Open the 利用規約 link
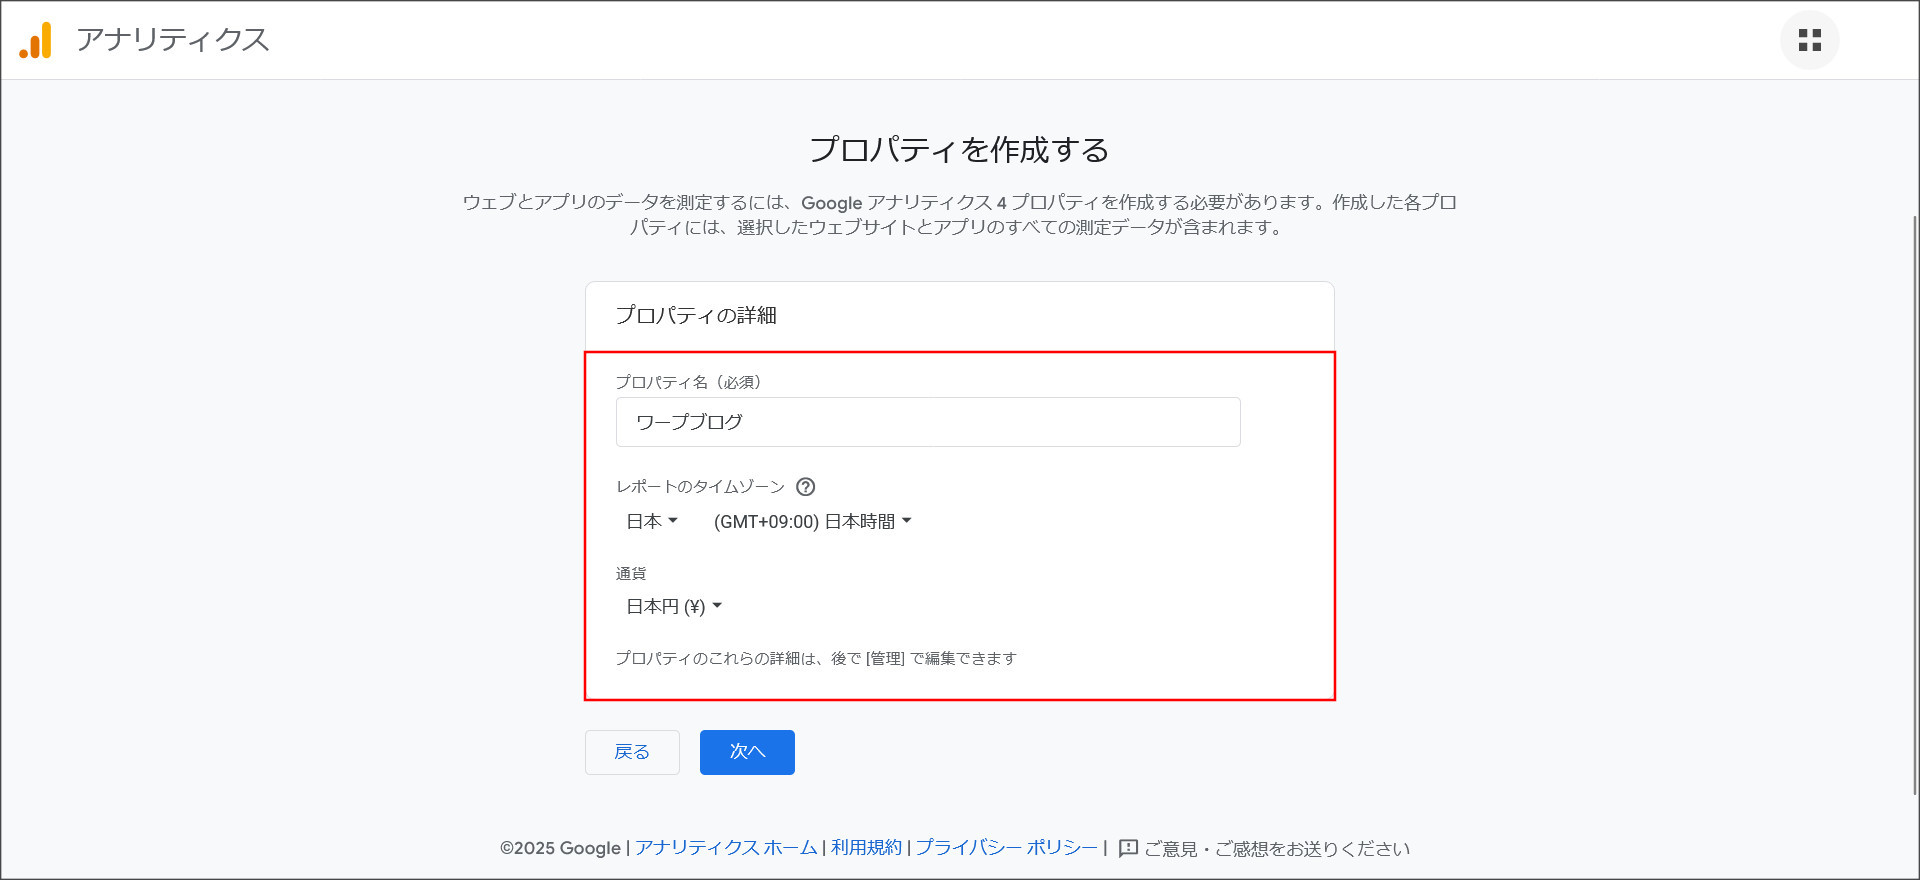 pos(866,848)
